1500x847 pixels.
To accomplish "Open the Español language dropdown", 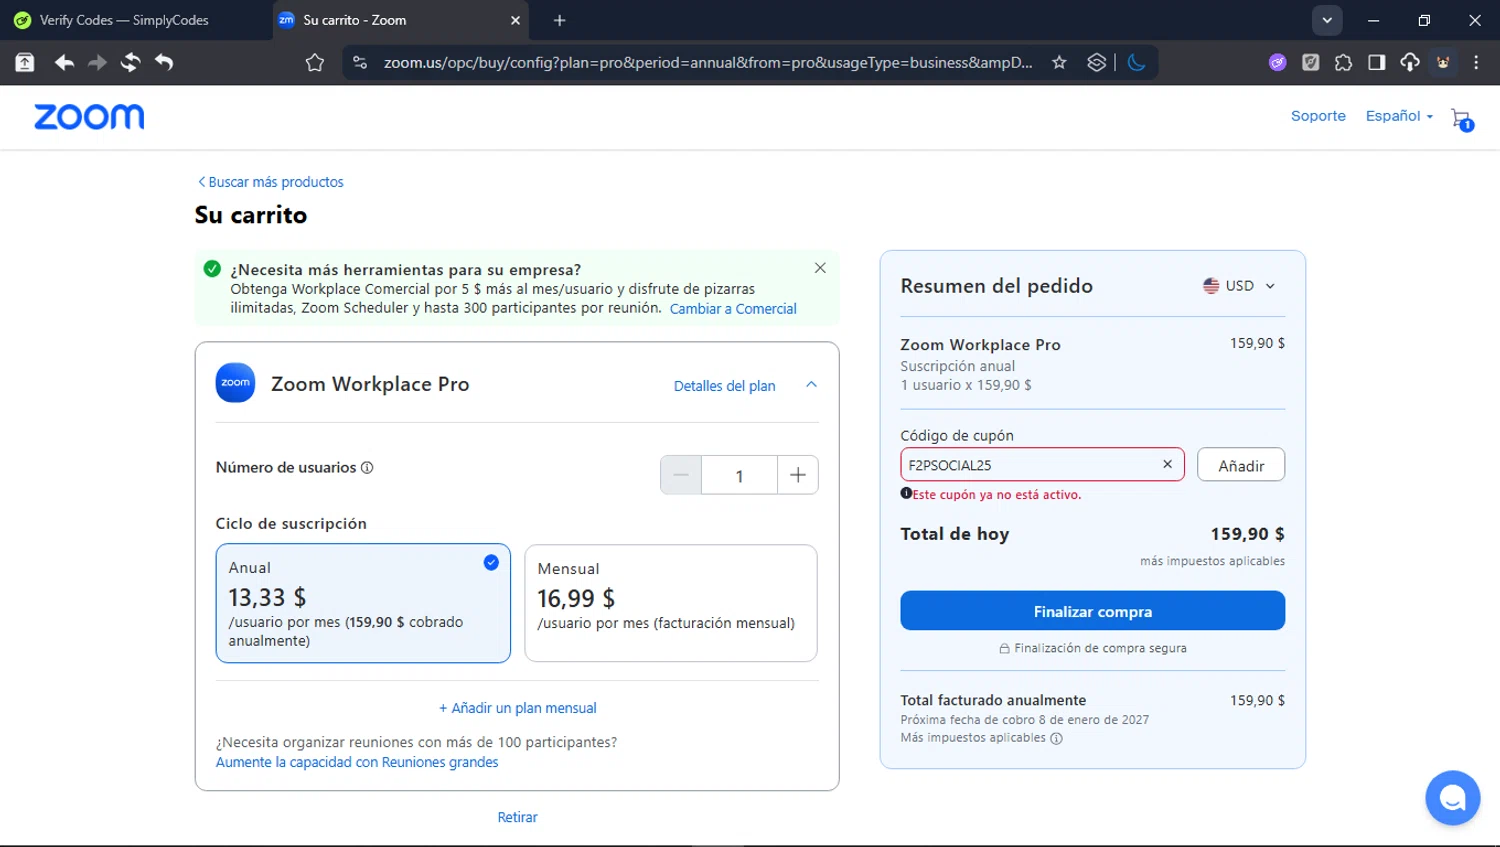I will pyautogui.click(x=1399, y=116).
